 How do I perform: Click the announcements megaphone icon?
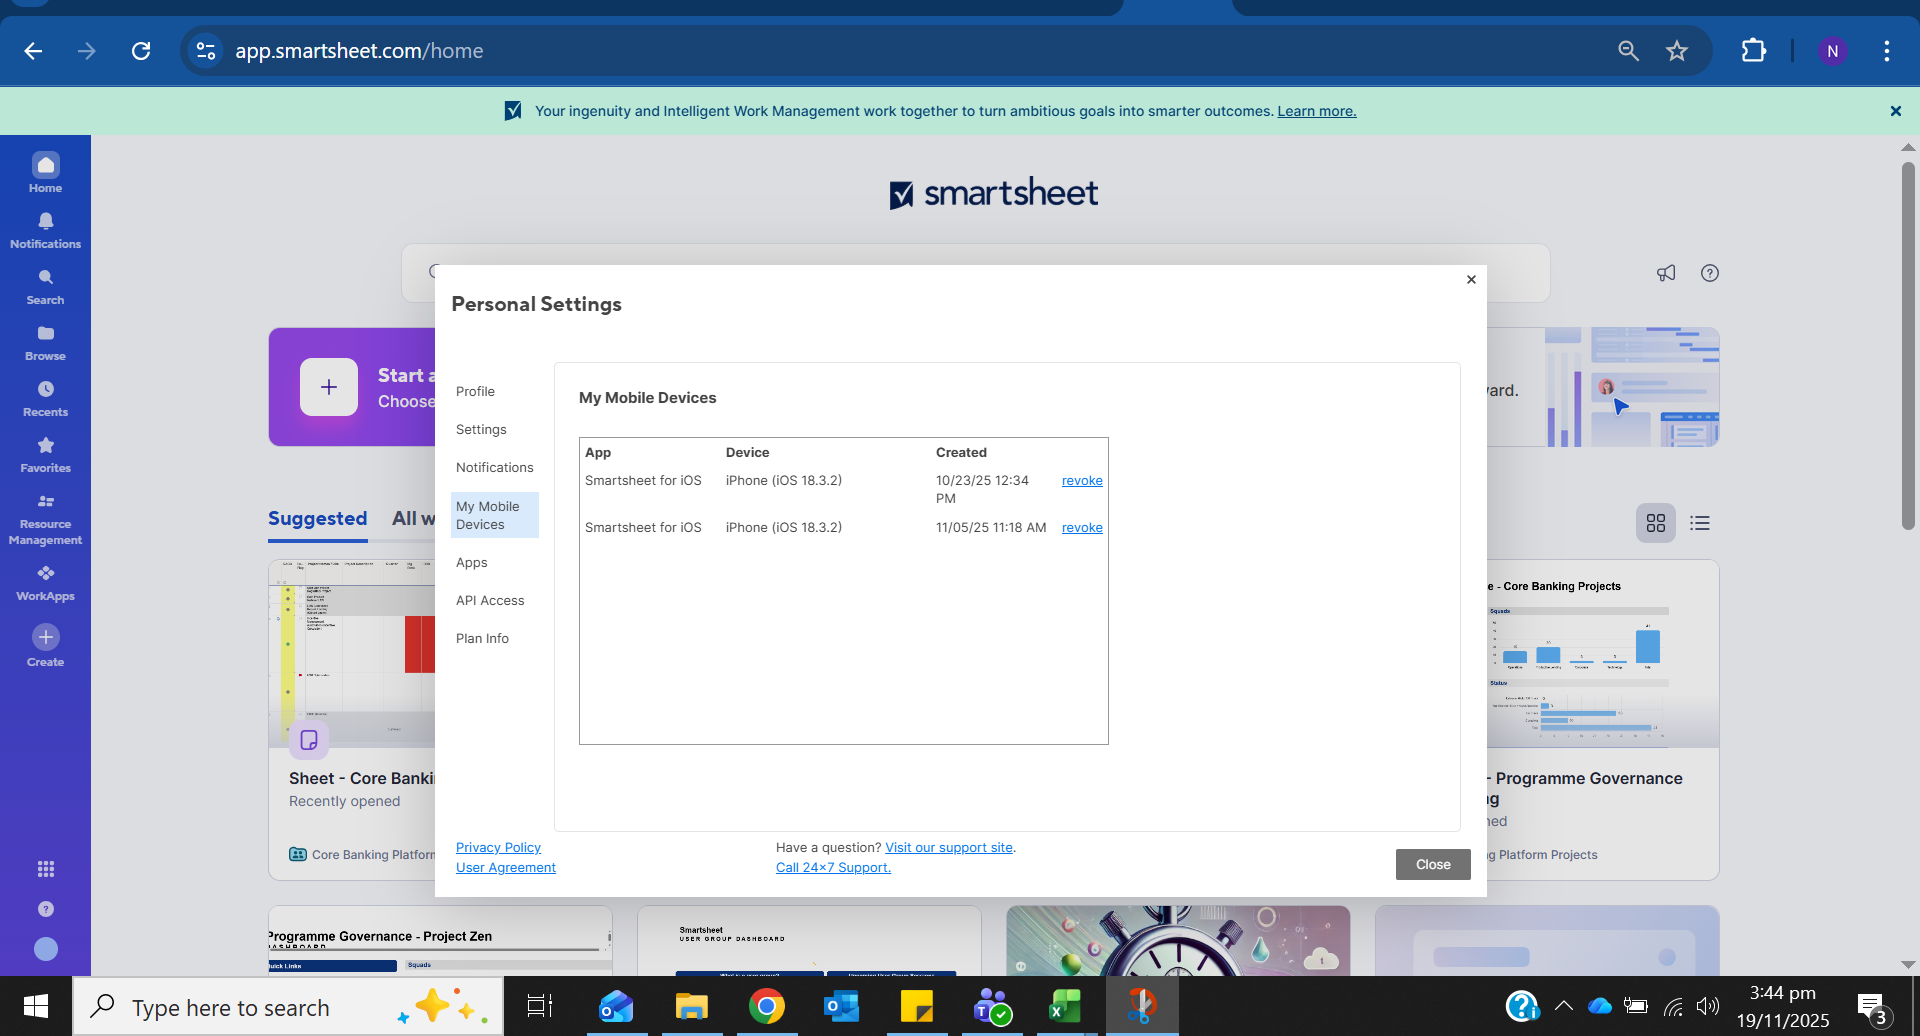1666,273
